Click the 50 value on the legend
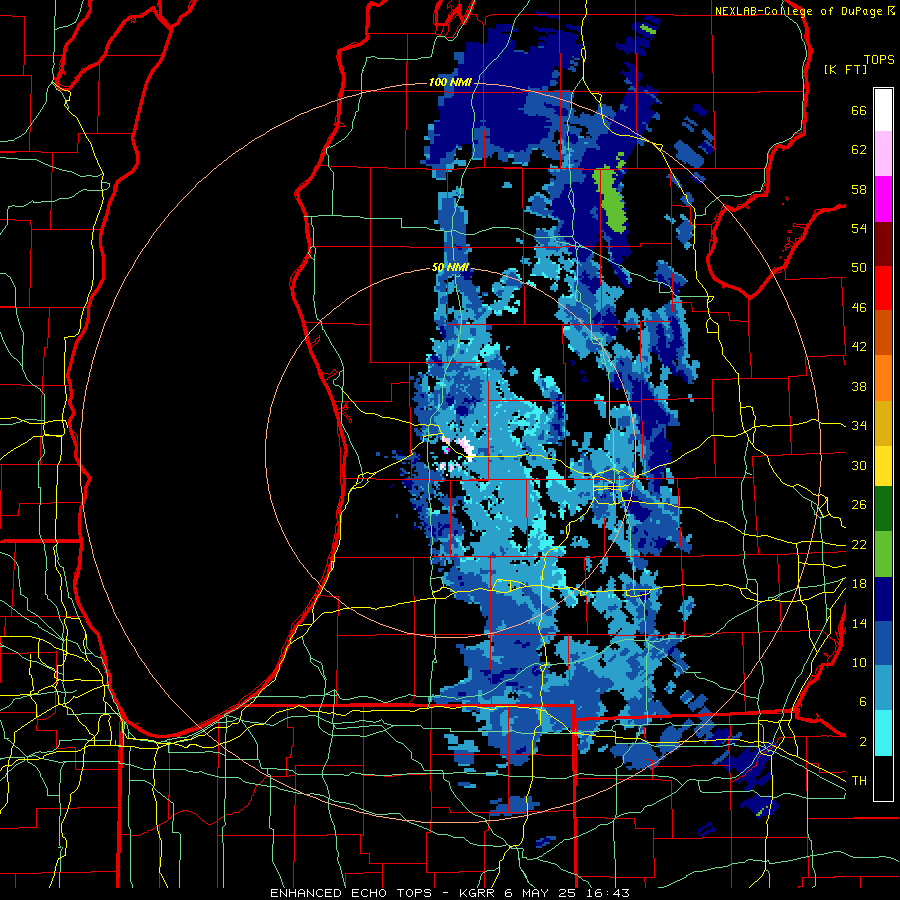Viewport: 900px width, 900px height. pos(859,268)
